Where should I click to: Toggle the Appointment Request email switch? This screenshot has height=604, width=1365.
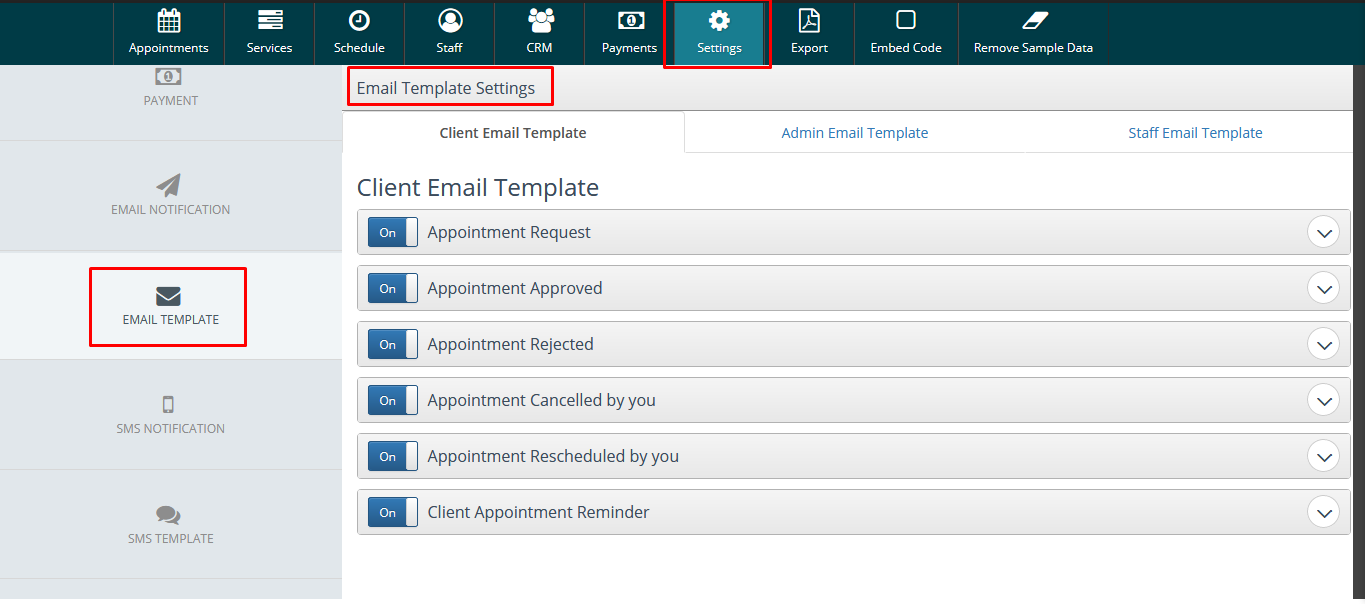[393, 232]
